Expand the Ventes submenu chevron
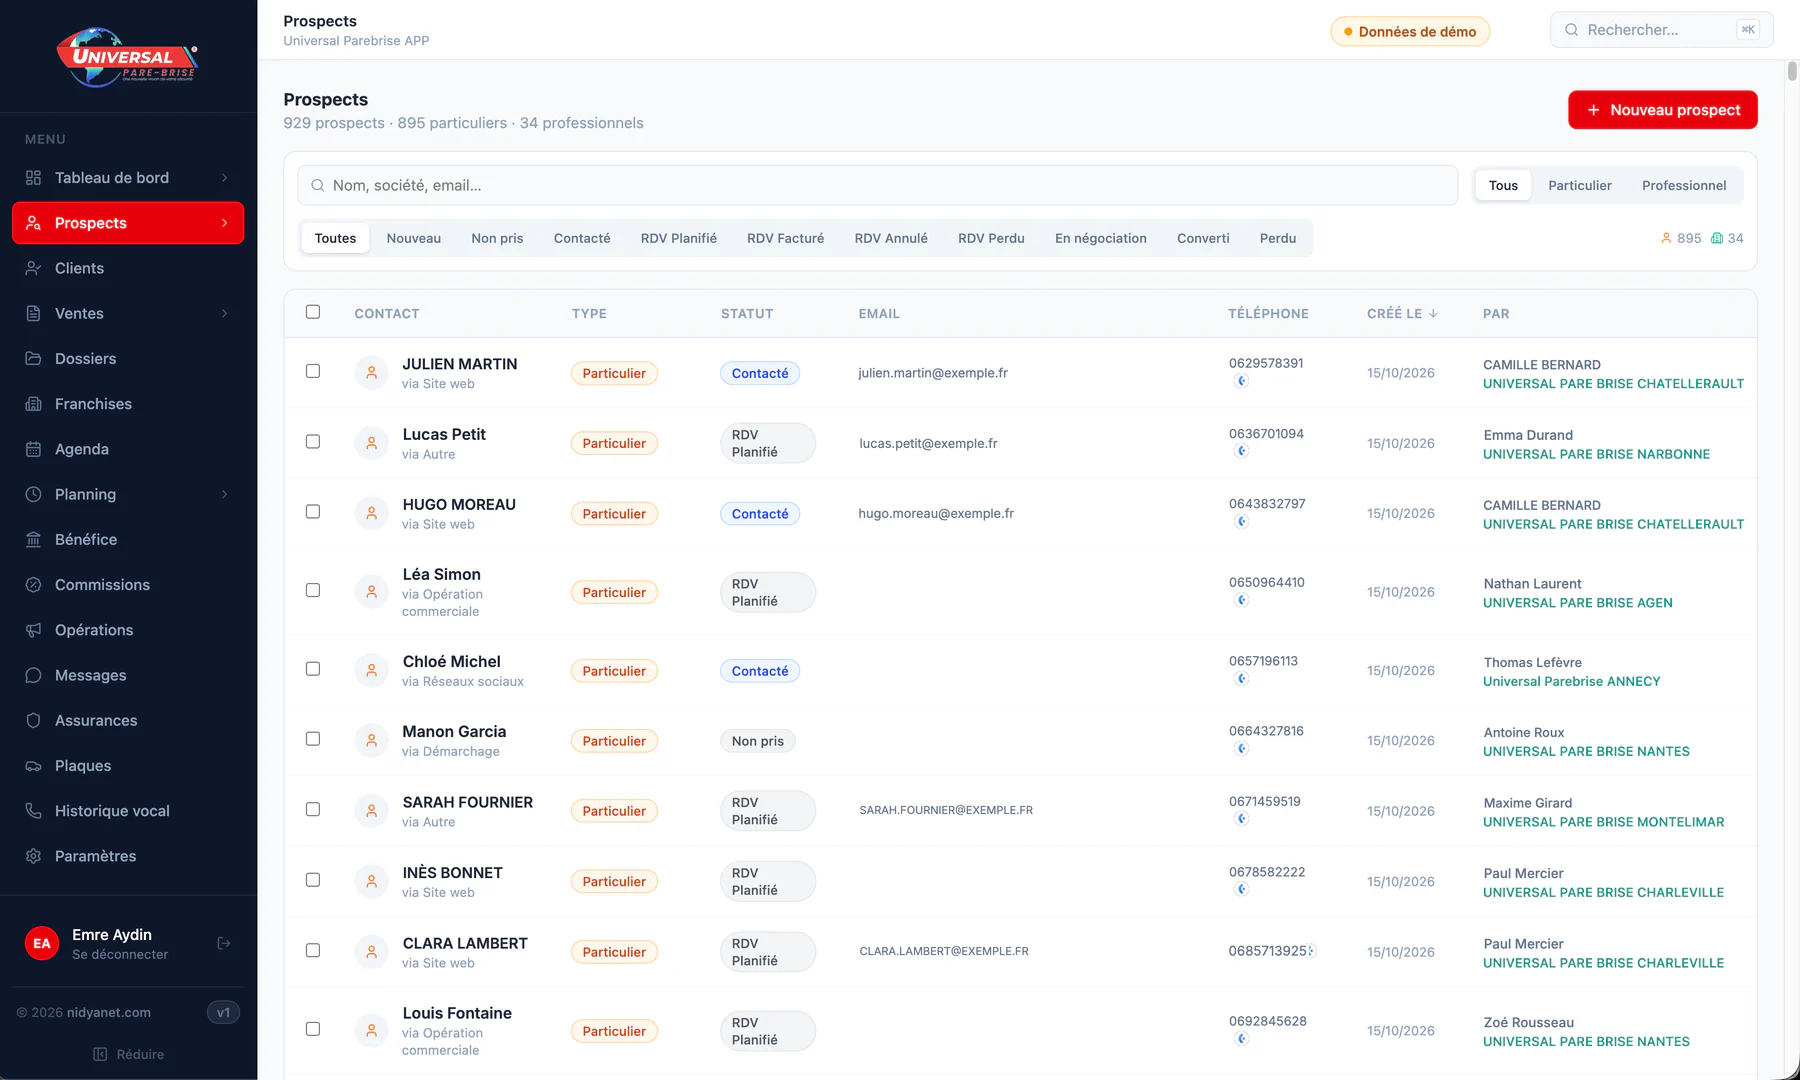Viewport: 1800px width, 1080px height. pyautogui.click(x=224, y=313)
